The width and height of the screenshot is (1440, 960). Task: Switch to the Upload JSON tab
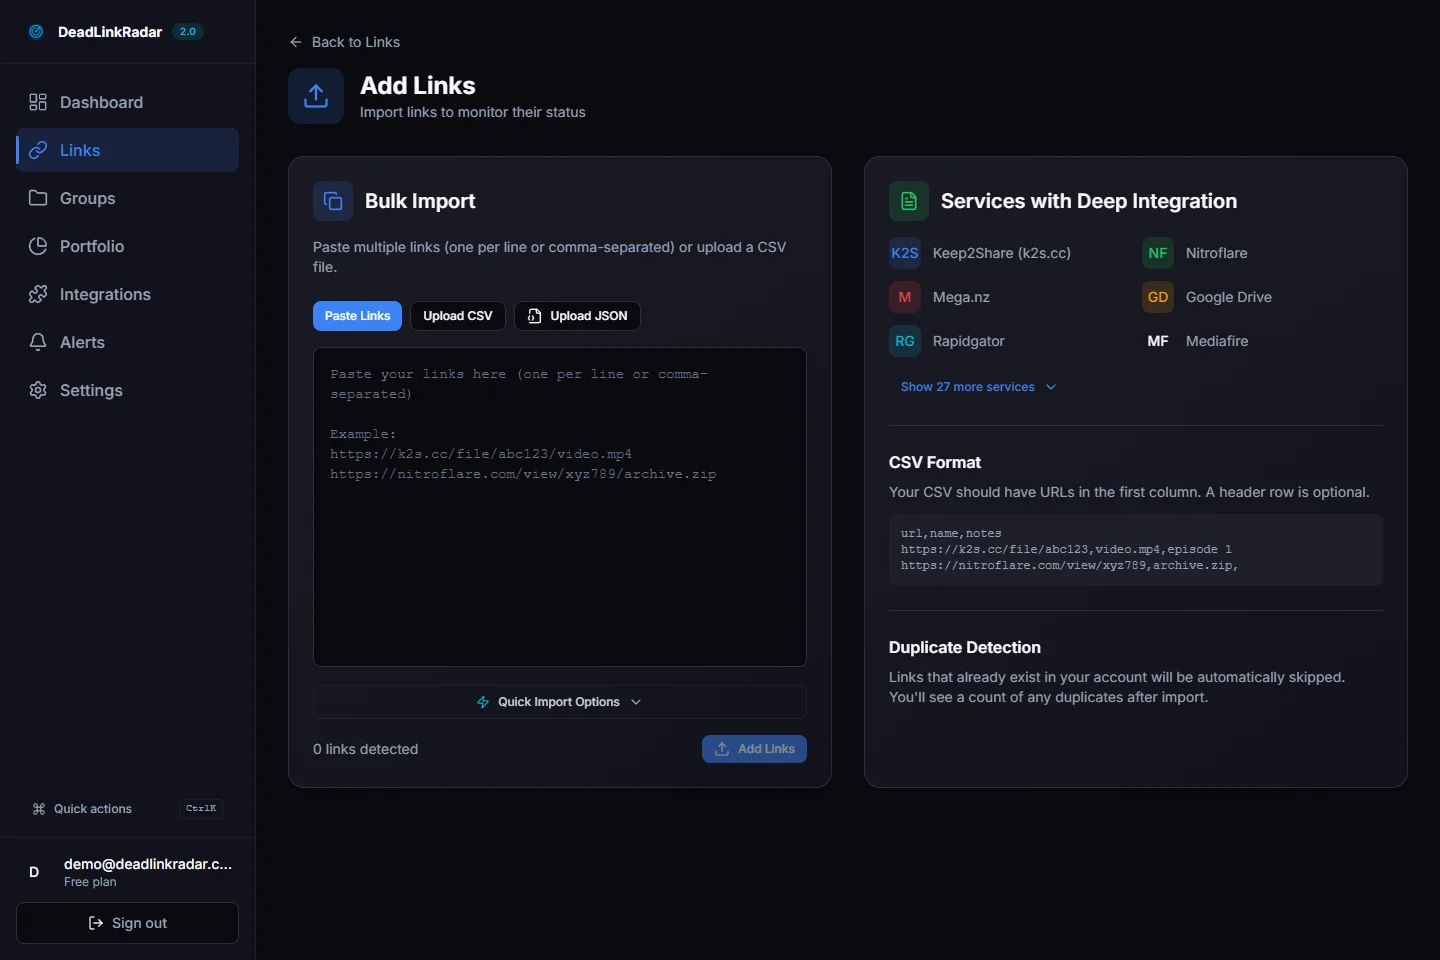tap(577, 316)
